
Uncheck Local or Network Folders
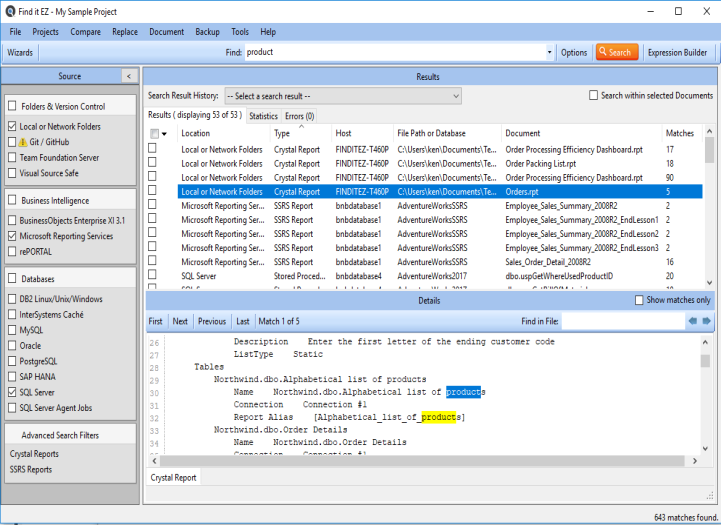[x=12, y=126]
